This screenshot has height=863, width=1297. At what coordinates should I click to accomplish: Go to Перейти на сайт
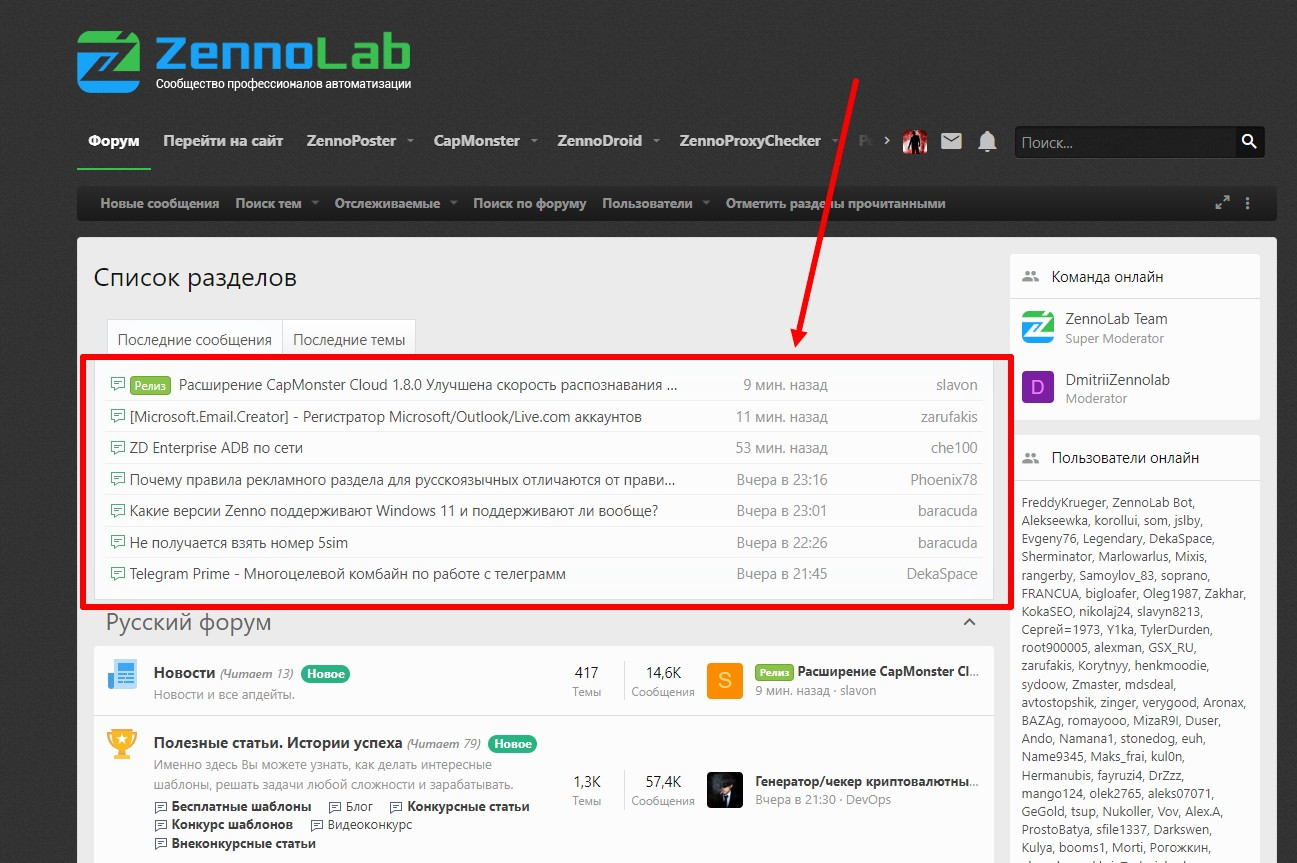(x=223, y=141)
